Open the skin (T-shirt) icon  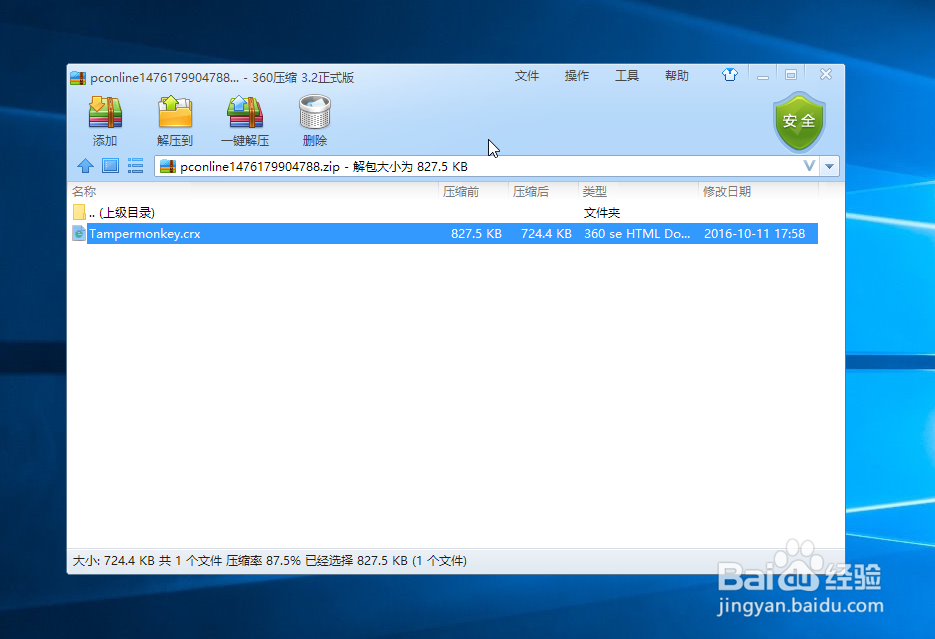click(x=730, y=75)
